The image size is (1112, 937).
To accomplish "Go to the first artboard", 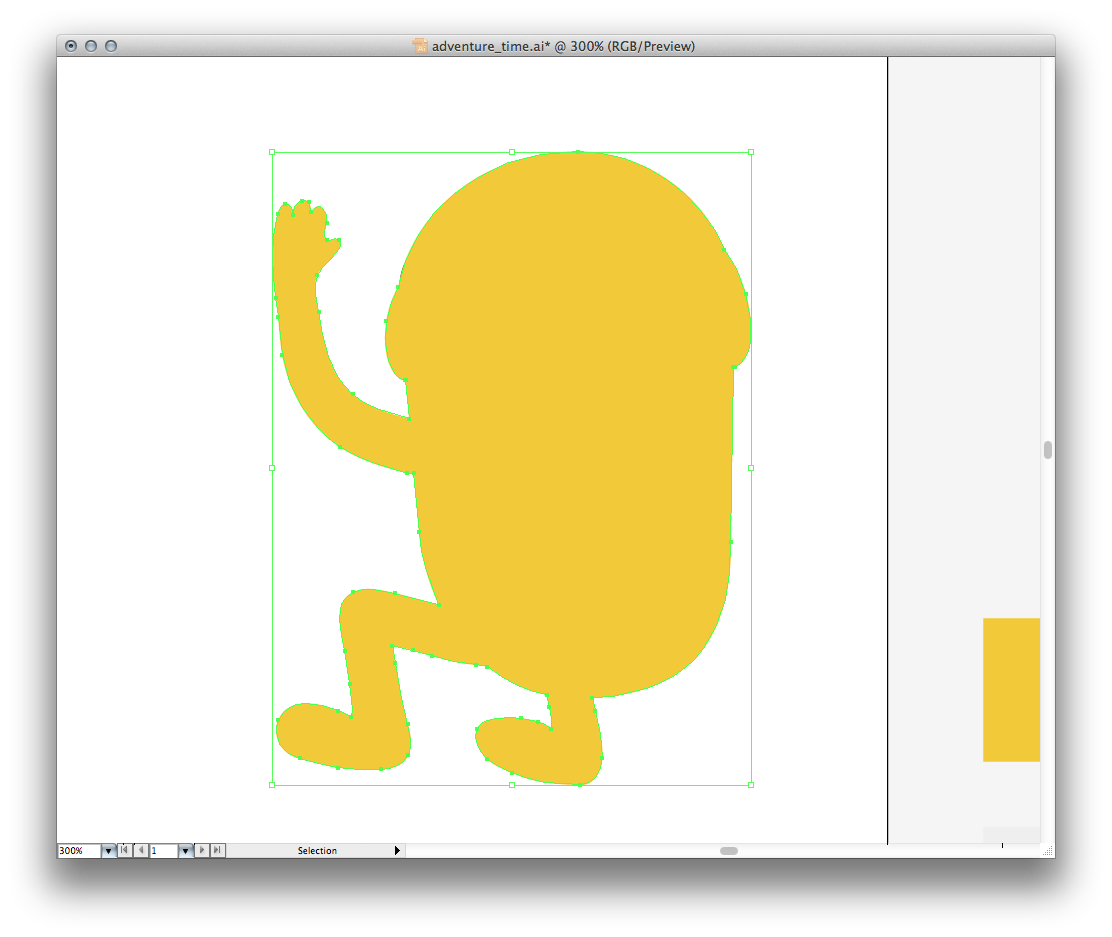I will [x=125, y=850].
